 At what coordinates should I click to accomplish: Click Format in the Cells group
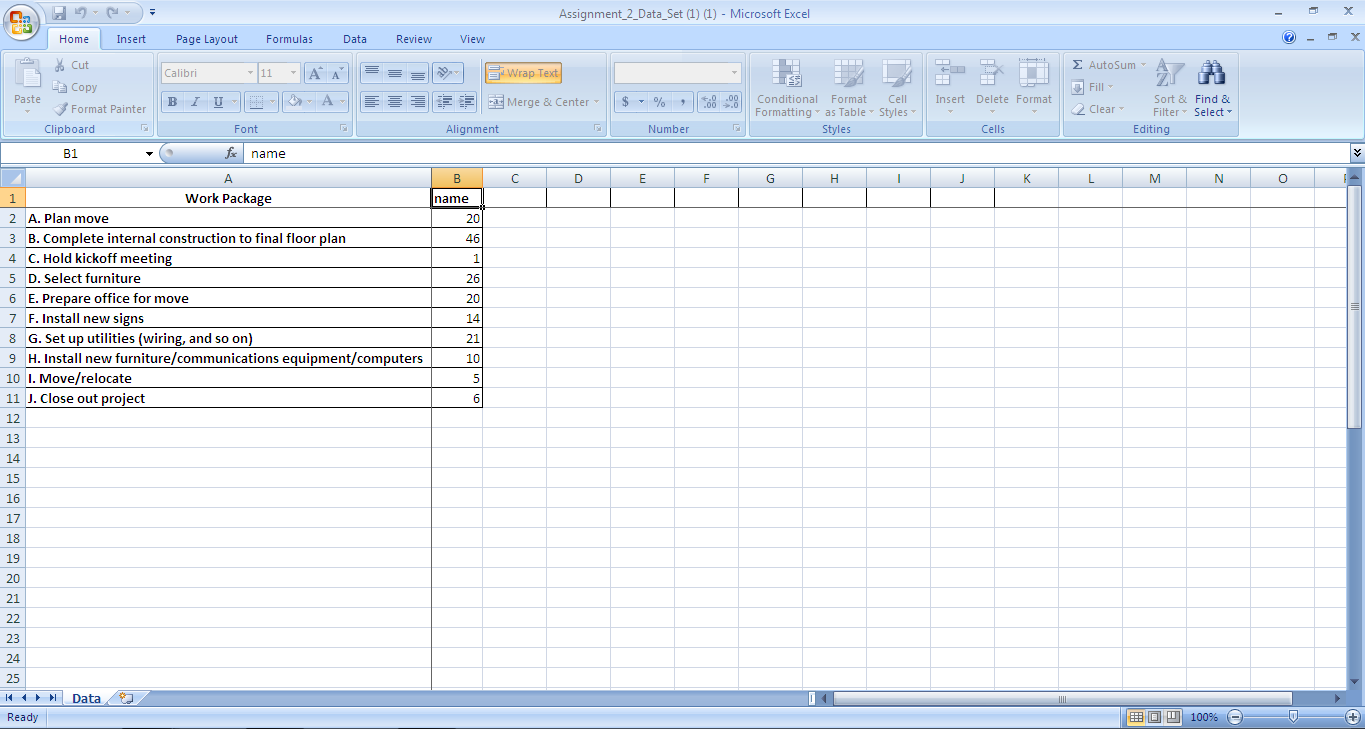coord(1034,88)
